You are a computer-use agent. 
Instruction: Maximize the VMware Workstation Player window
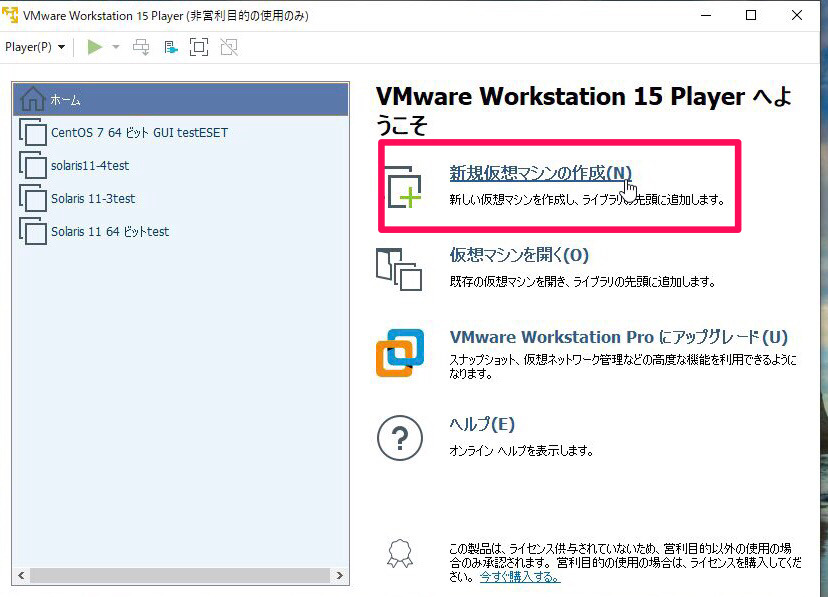751,15
